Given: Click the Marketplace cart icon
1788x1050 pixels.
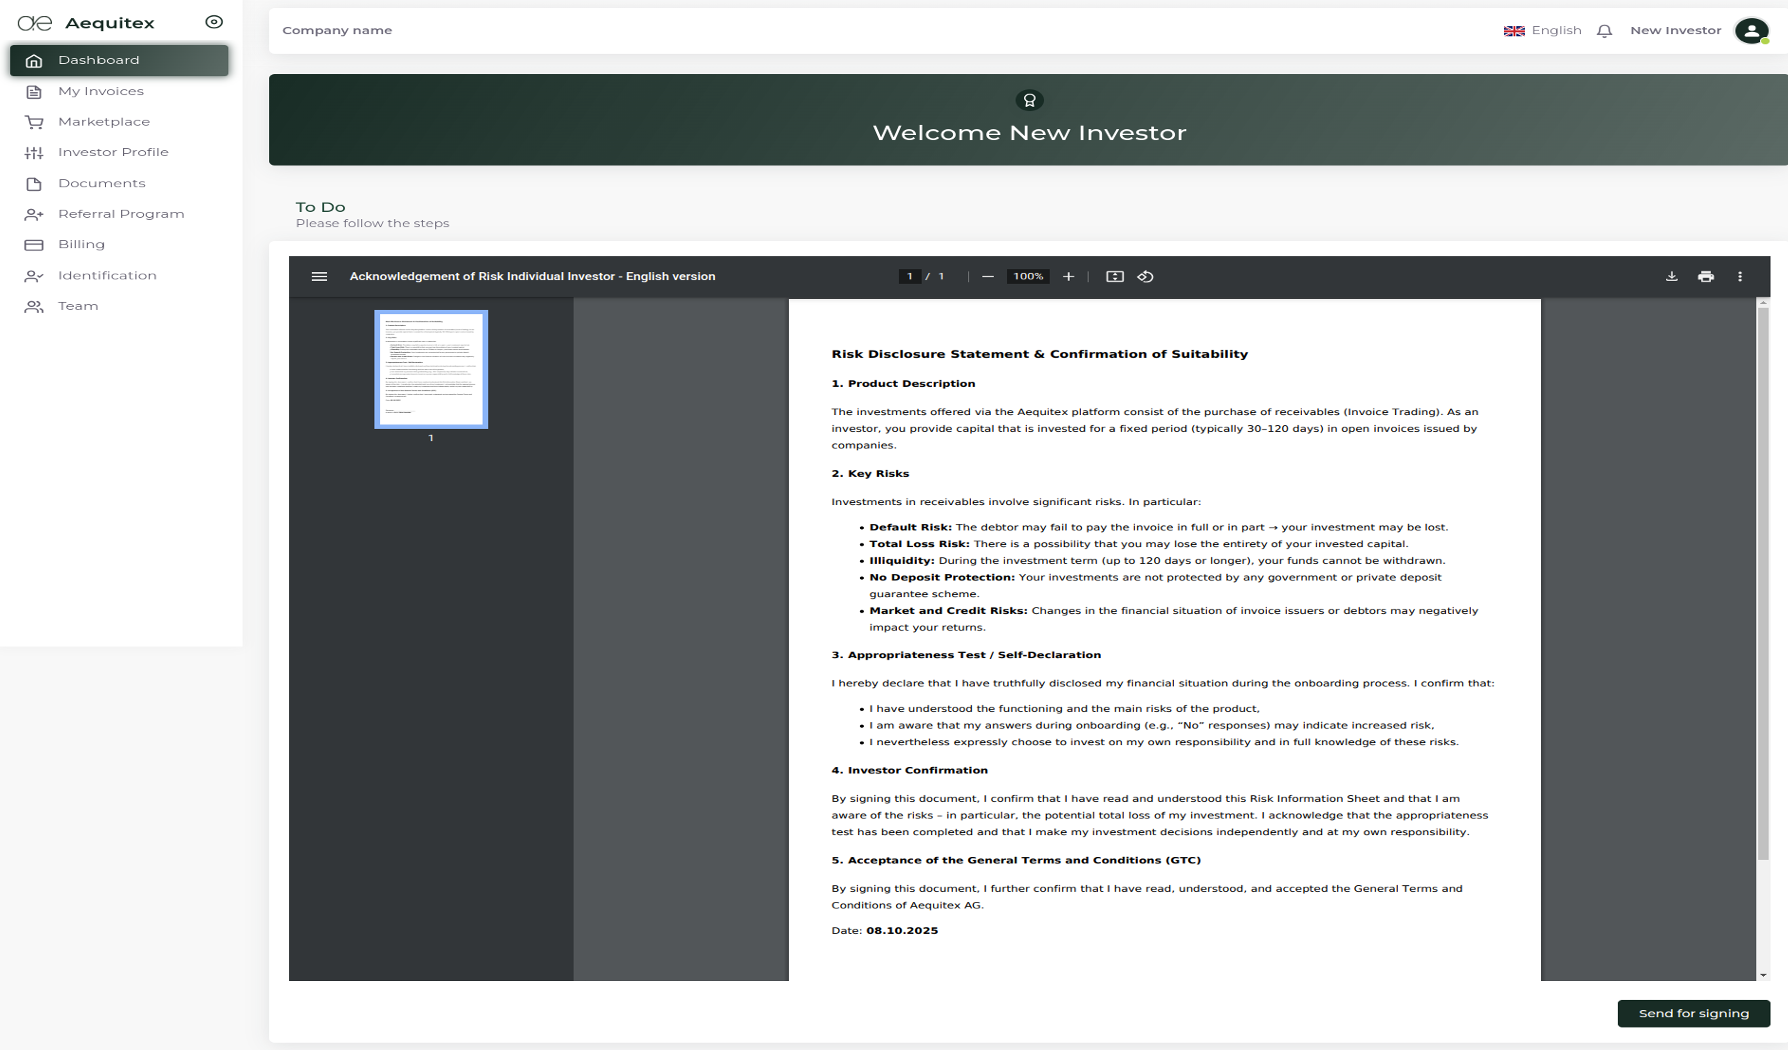Looking at the screenshot, I should [34, 122].
